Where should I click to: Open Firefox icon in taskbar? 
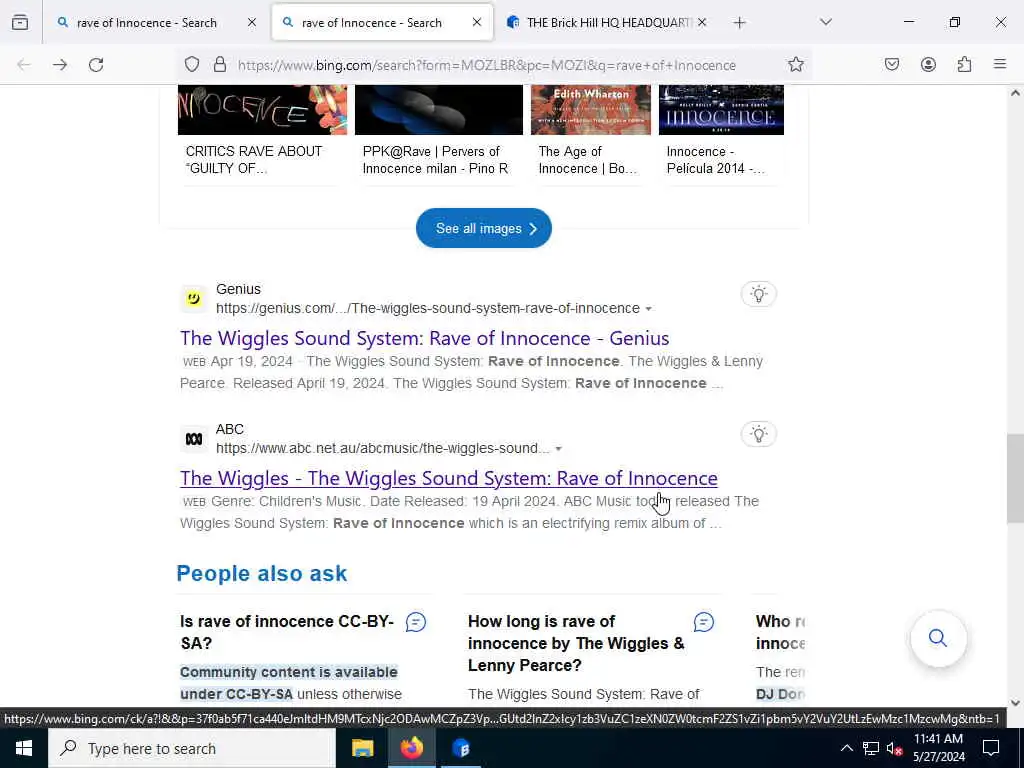pyautogui.click(x=411, y=748)
